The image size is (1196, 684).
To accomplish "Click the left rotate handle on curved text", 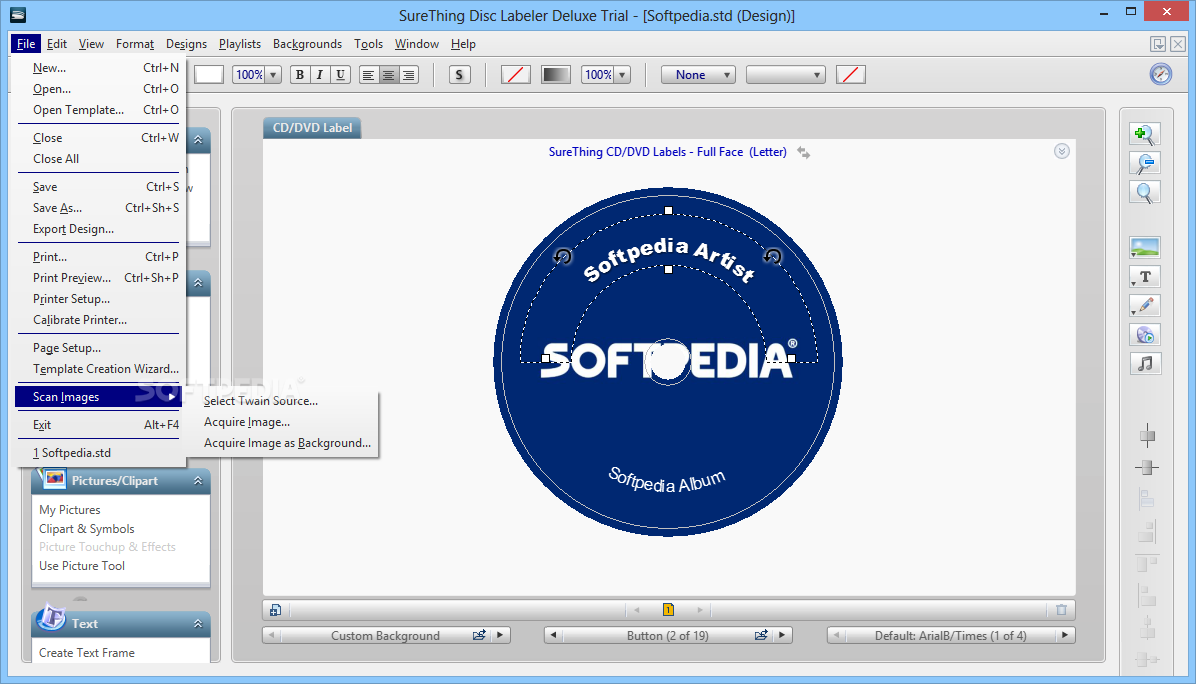I will (x=563, y=256).
